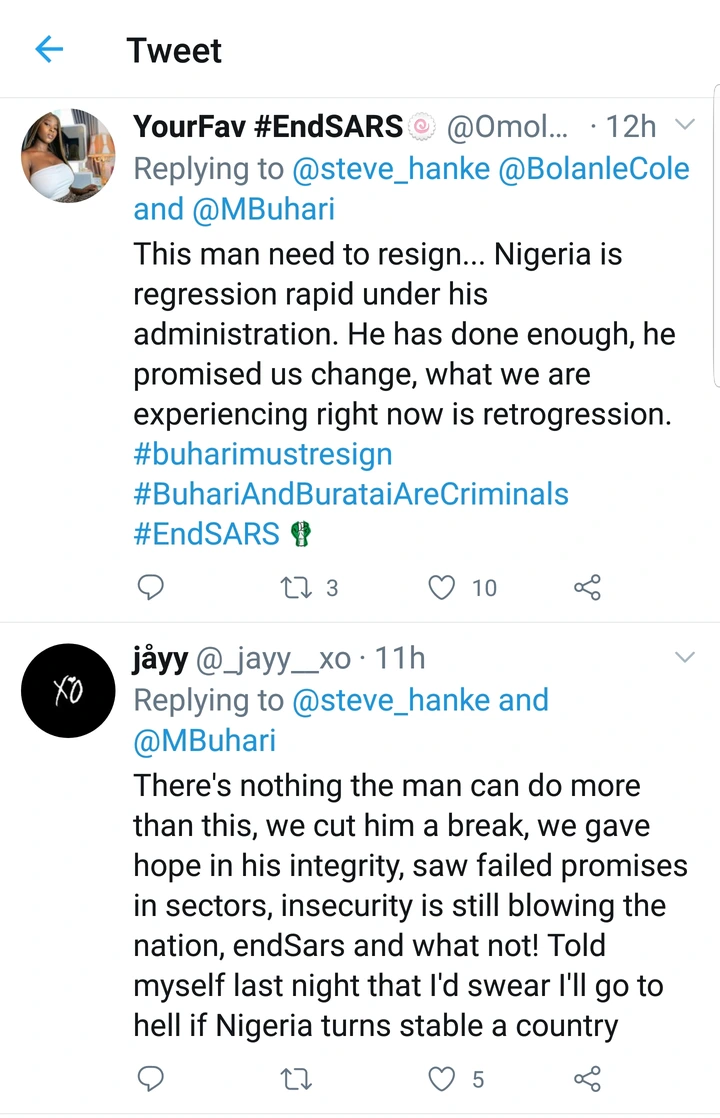Viewport: 720px width, 1118px height.
Task: Open jåyy's XO profile avatar
Action: [x=68, y=690]
